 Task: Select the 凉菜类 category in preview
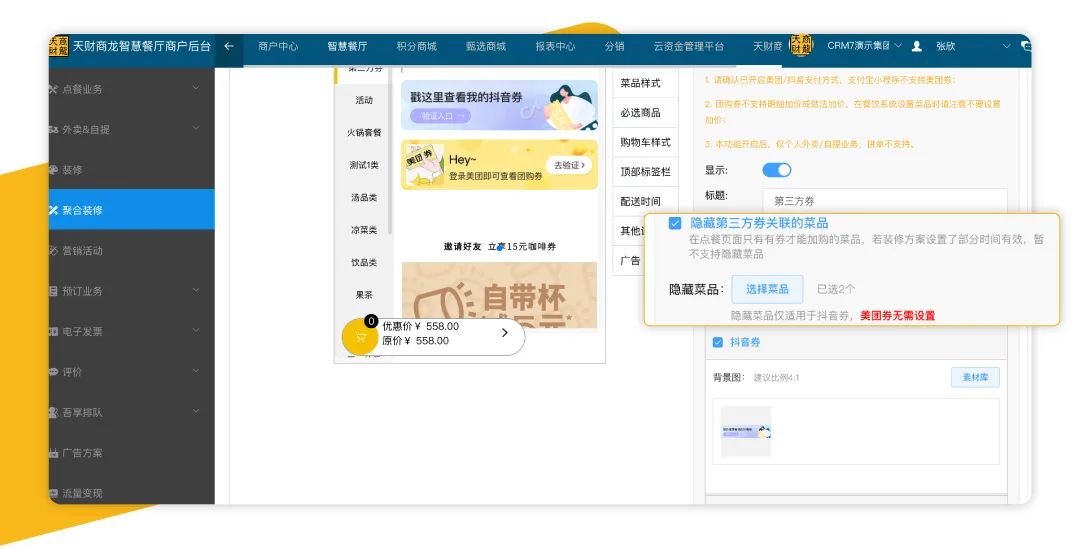point(364,229)
